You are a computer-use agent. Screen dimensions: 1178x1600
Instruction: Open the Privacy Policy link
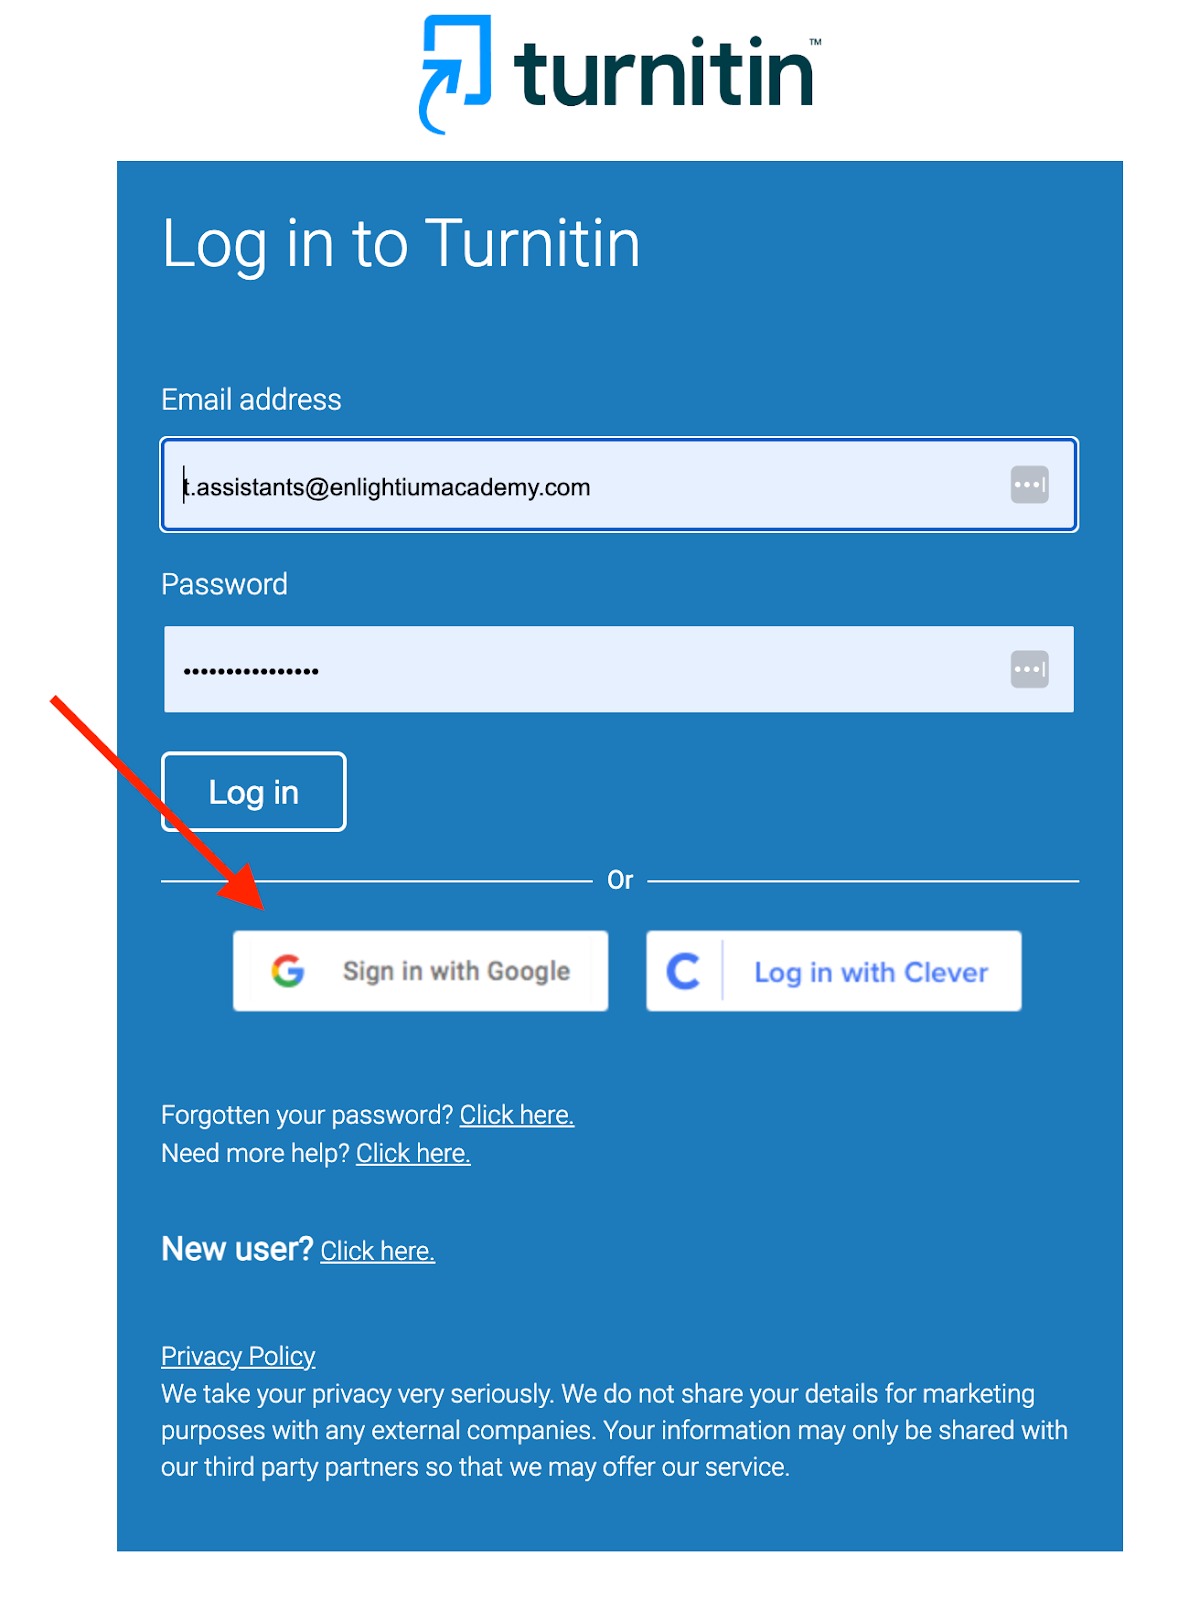coord(238,1356)
